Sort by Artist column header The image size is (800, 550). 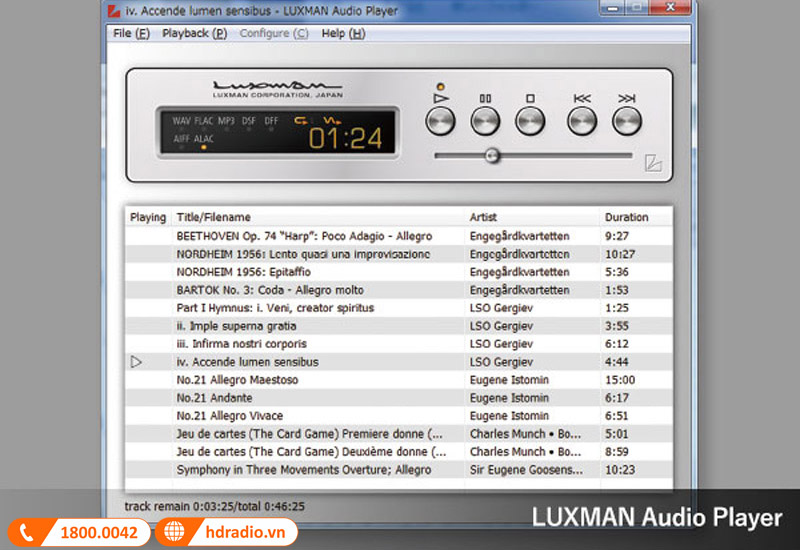(532, 217)
